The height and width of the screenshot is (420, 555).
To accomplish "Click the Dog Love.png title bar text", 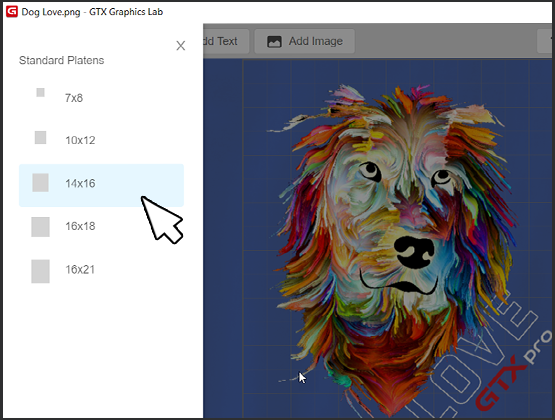I will point(51,12).
